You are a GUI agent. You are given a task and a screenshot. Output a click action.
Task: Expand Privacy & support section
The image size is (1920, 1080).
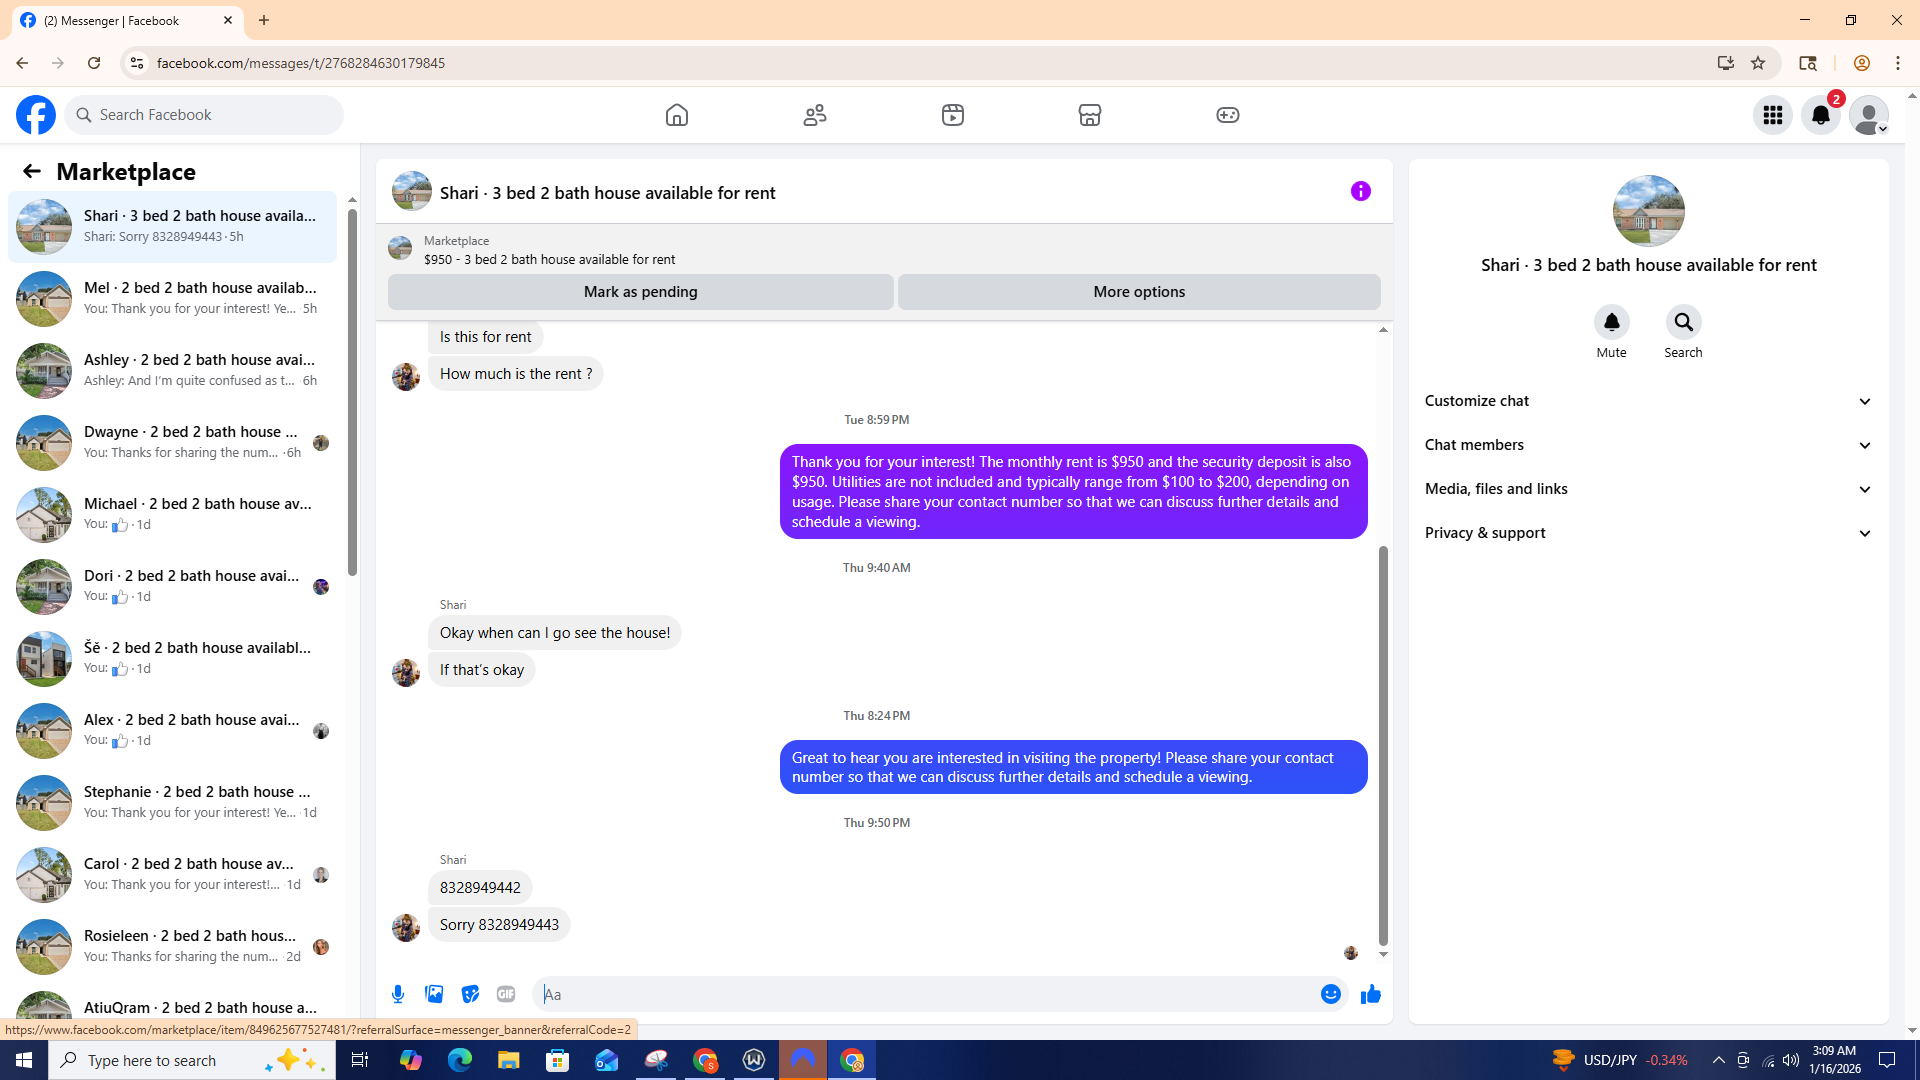tap(1648, 533)
